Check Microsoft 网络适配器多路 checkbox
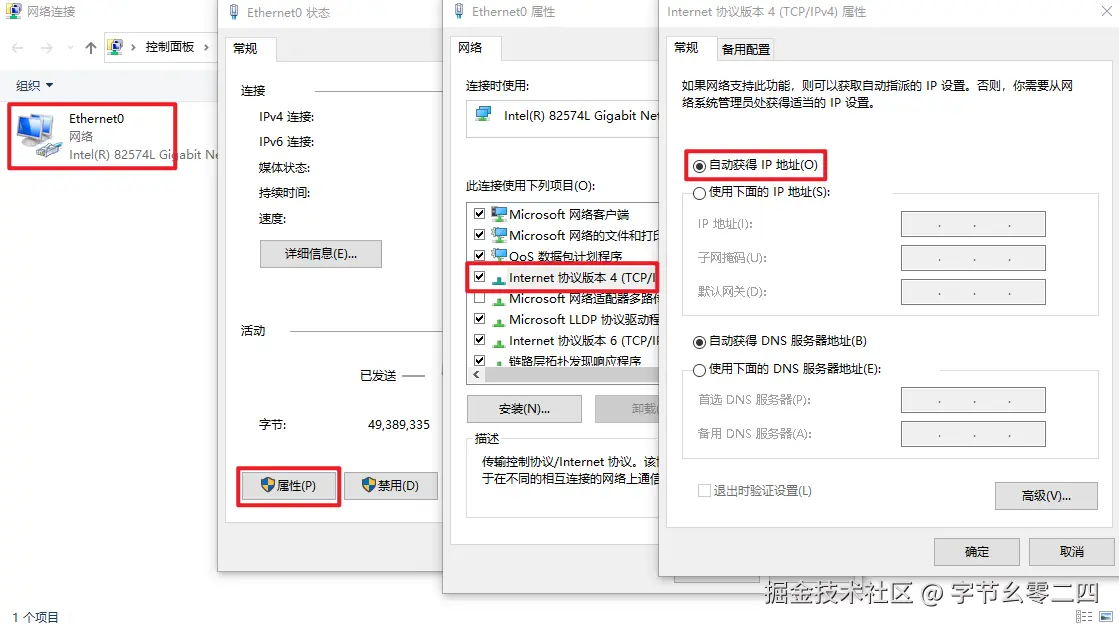The image size is (1119, 626). click(480, 298)
